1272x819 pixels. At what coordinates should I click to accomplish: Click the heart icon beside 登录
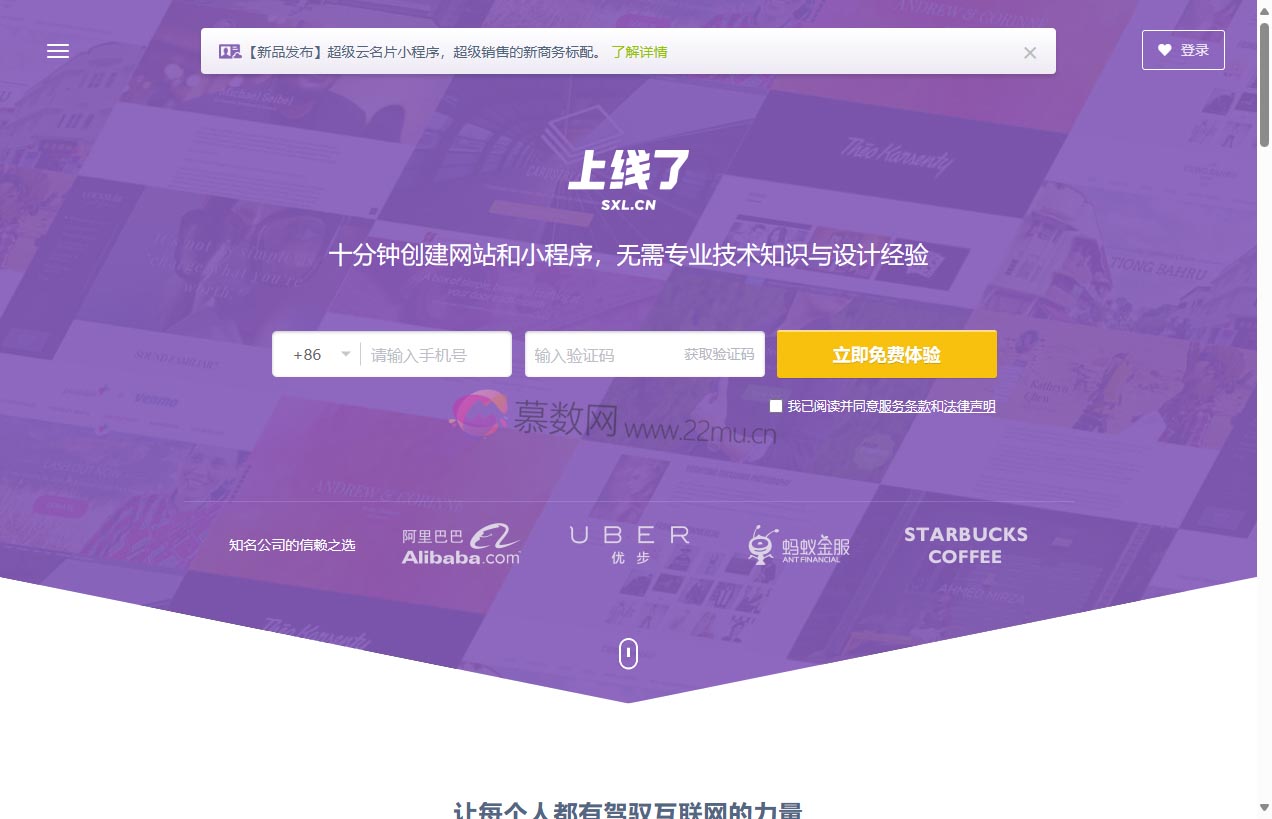click(x=1163, y=50)
